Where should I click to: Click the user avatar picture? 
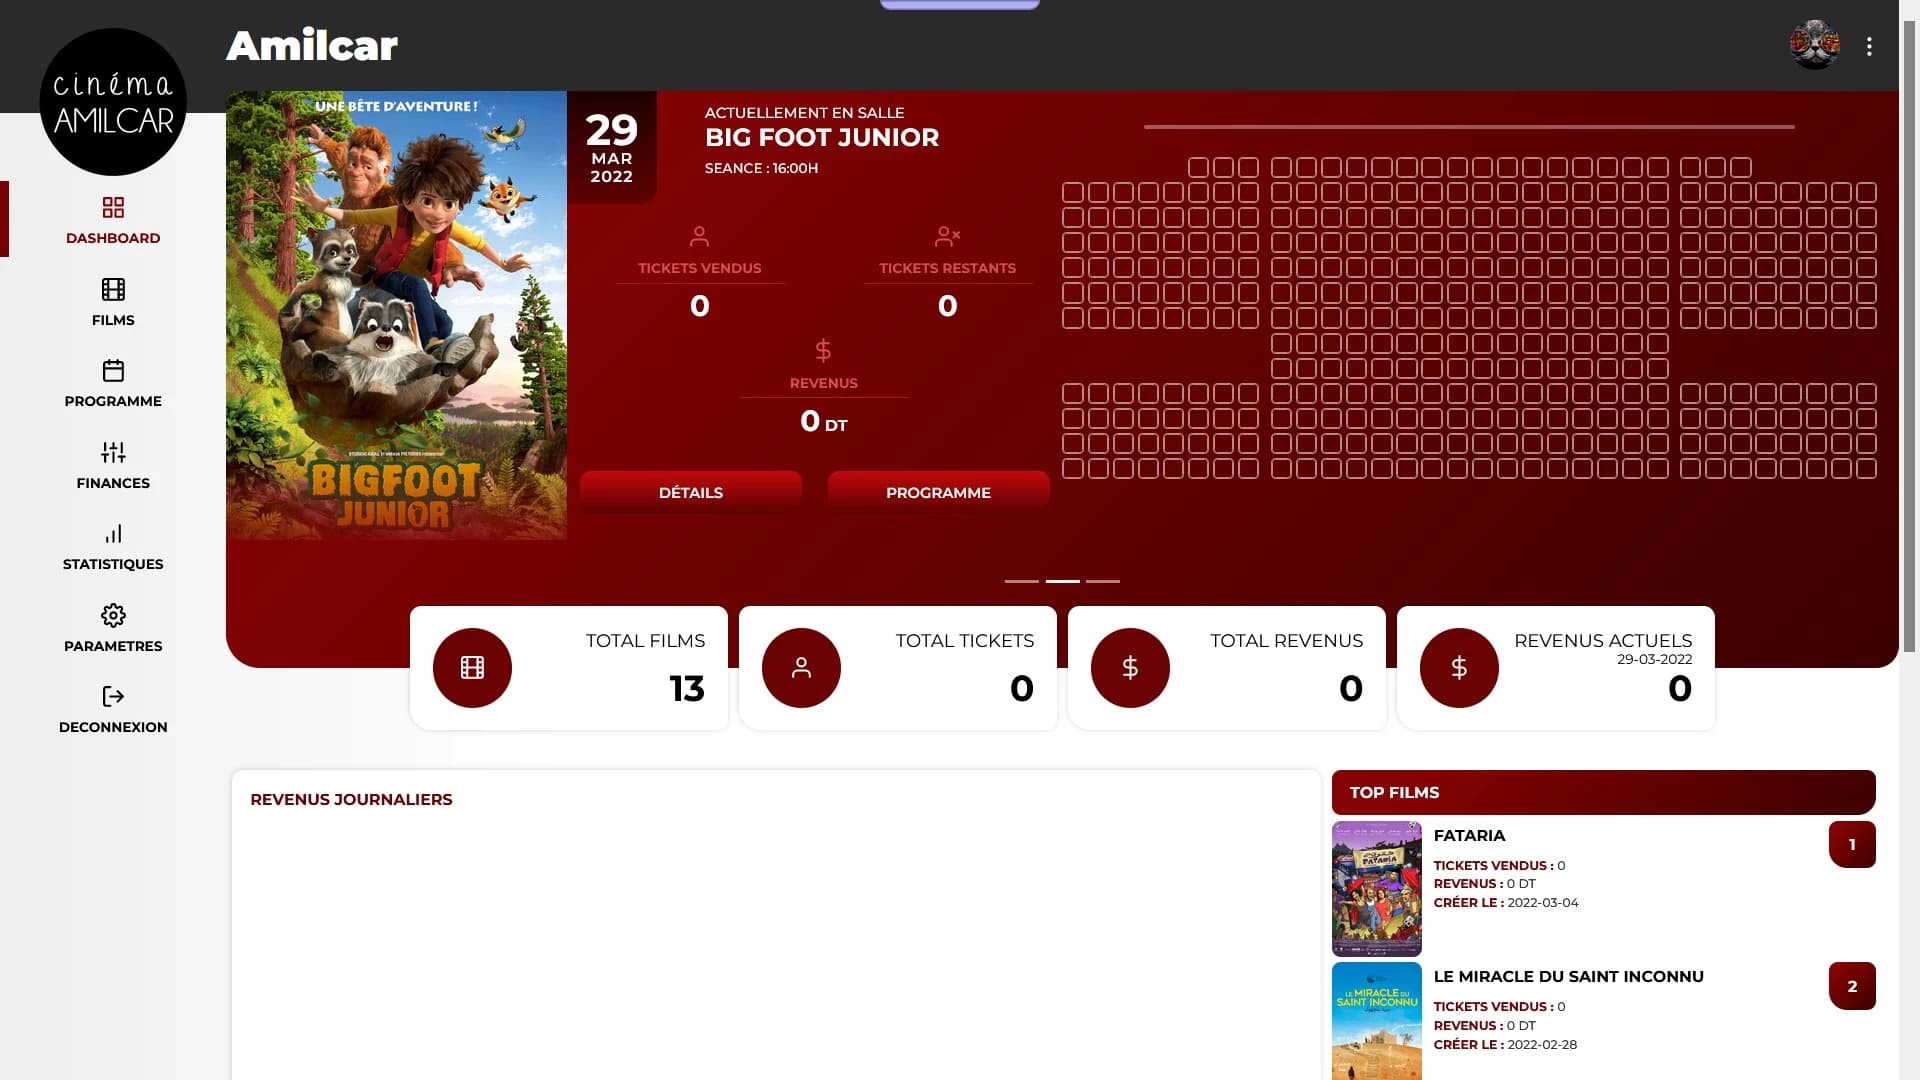(1814, 45)
